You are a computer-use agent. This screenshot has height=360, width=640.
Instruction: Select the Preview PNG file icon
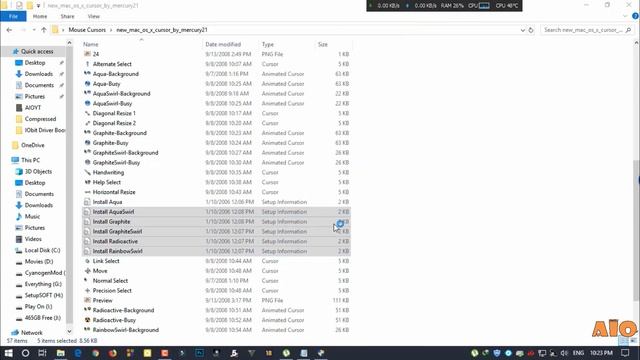(87, 300)
